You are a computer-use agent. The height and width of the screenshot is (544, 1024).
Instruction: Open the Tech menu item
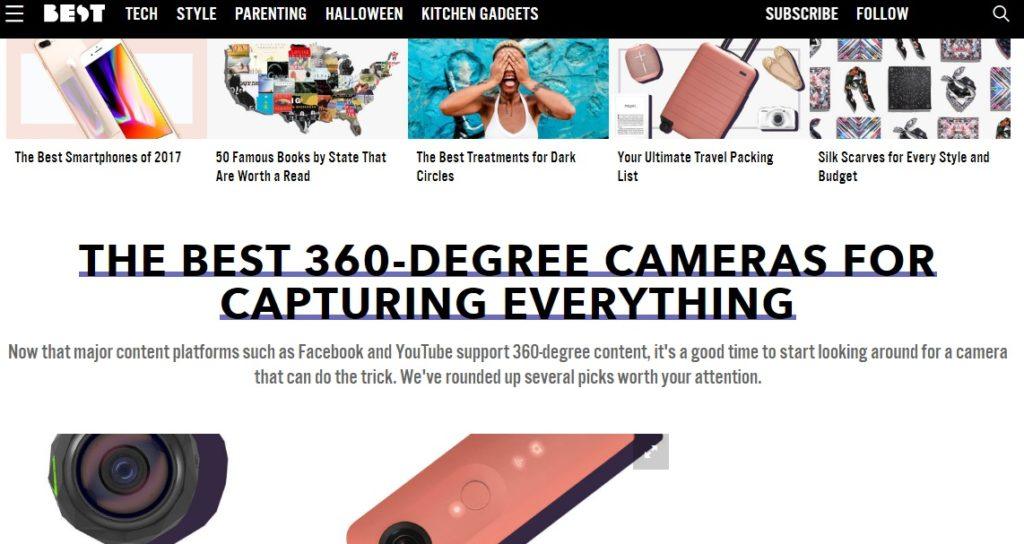tap(141, 14)
